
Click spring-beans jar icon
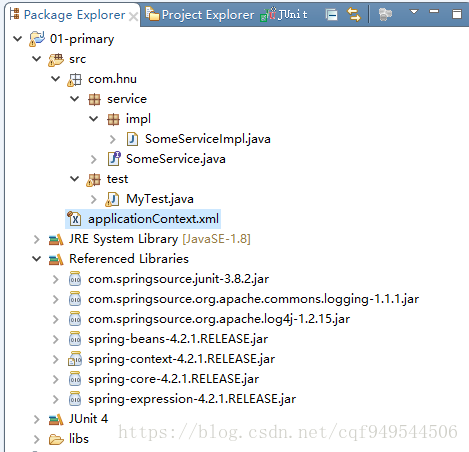pos(75,339)
